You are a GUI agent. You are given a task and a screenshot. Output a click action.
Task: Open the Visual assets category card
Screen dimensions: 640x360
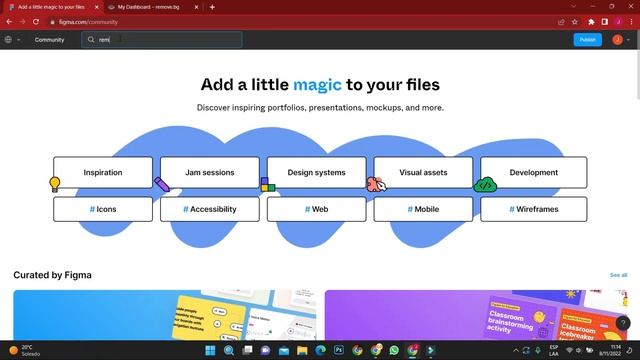(423, 172)
